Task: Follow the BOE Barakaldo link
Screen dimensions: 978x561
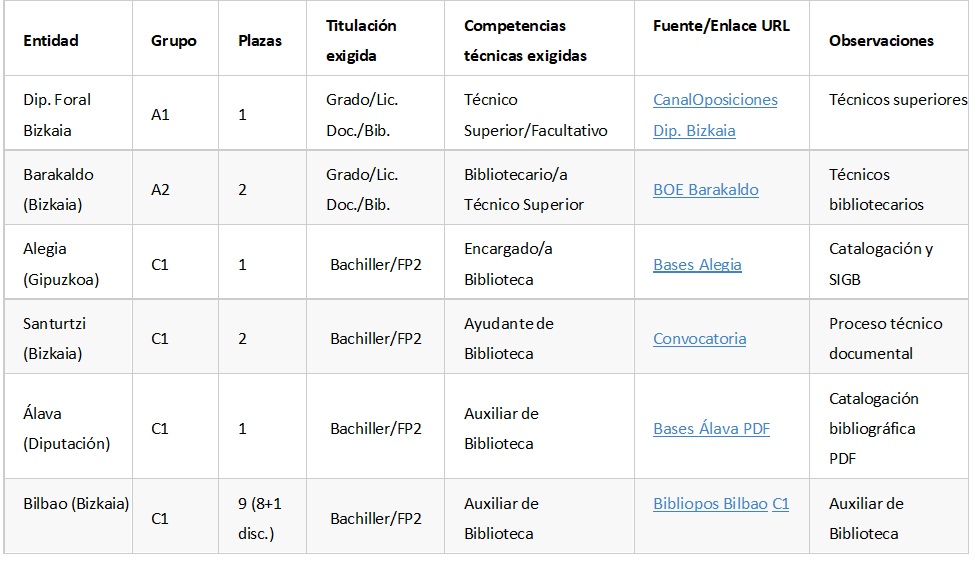Action: tap(705, 190)
